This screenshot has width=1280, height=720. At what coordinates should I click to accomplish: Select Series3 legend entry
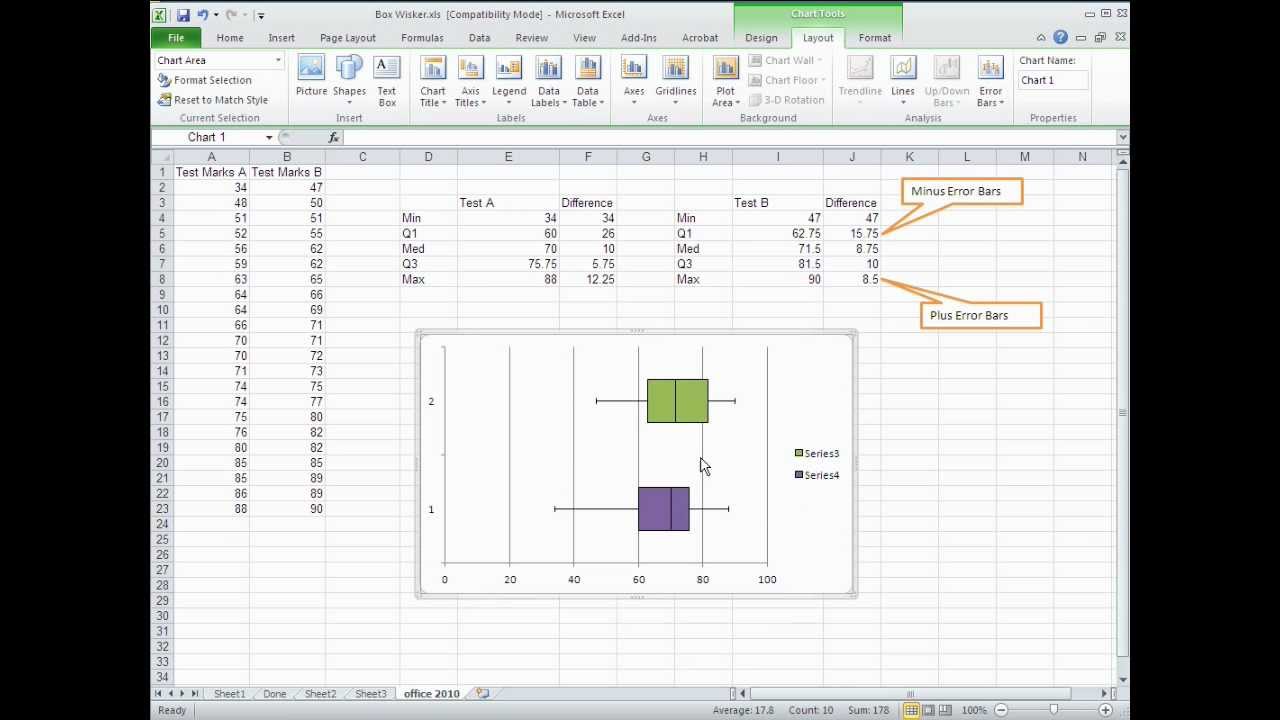(817, 454)
